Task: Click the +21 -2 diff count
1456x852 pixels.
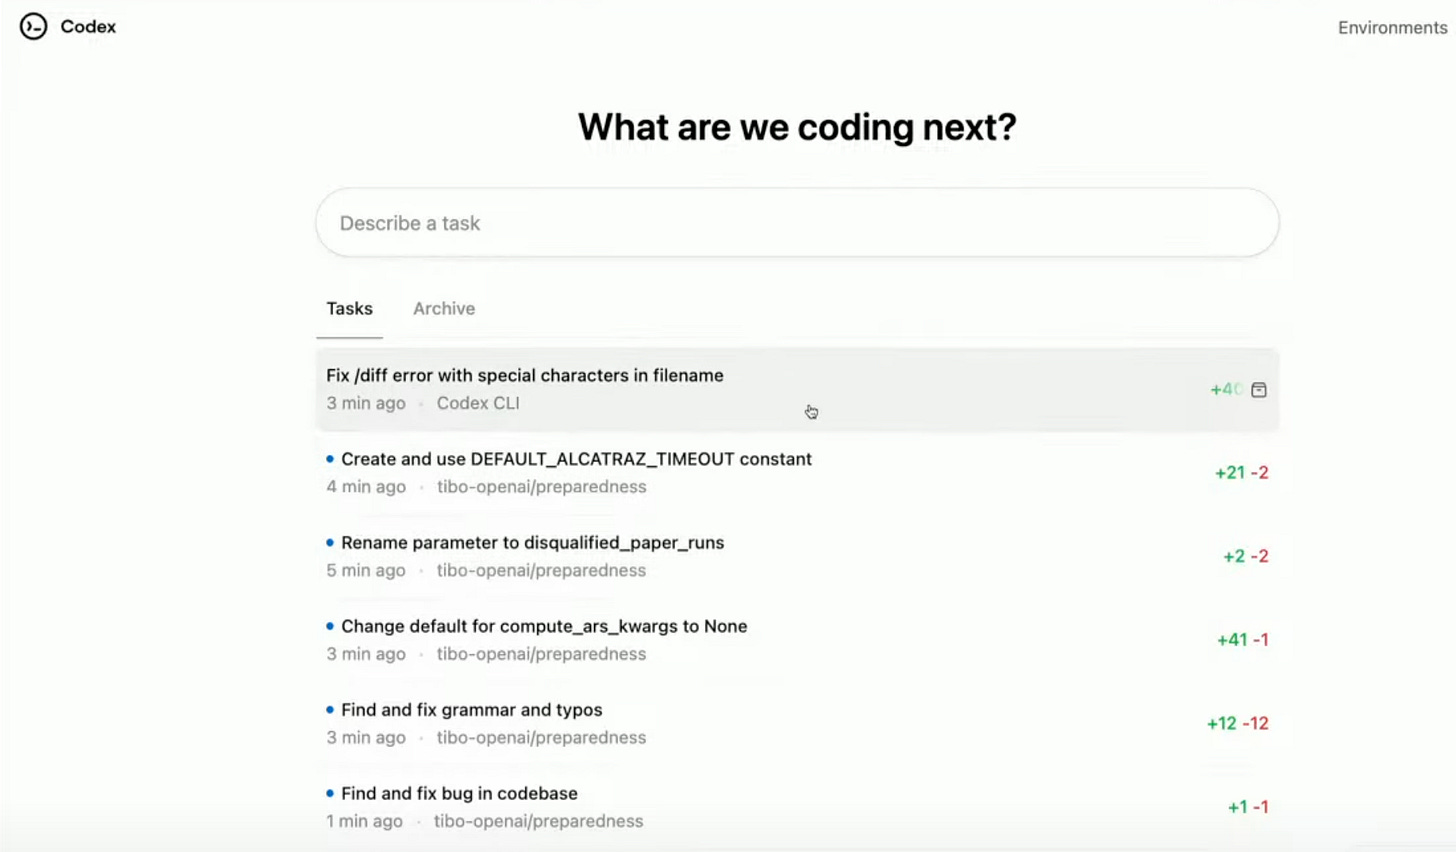Action: coord(1241,473)
